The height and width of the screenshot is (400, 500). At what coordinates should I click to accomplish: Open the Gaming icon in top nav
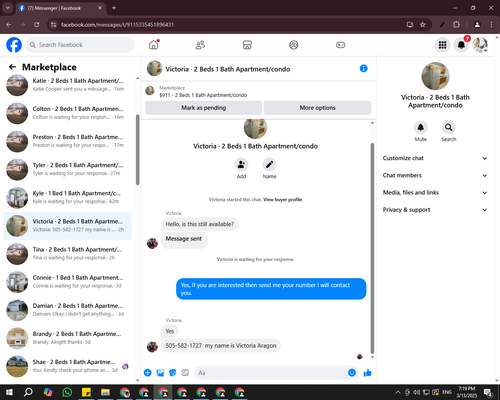tap(340, 45)
